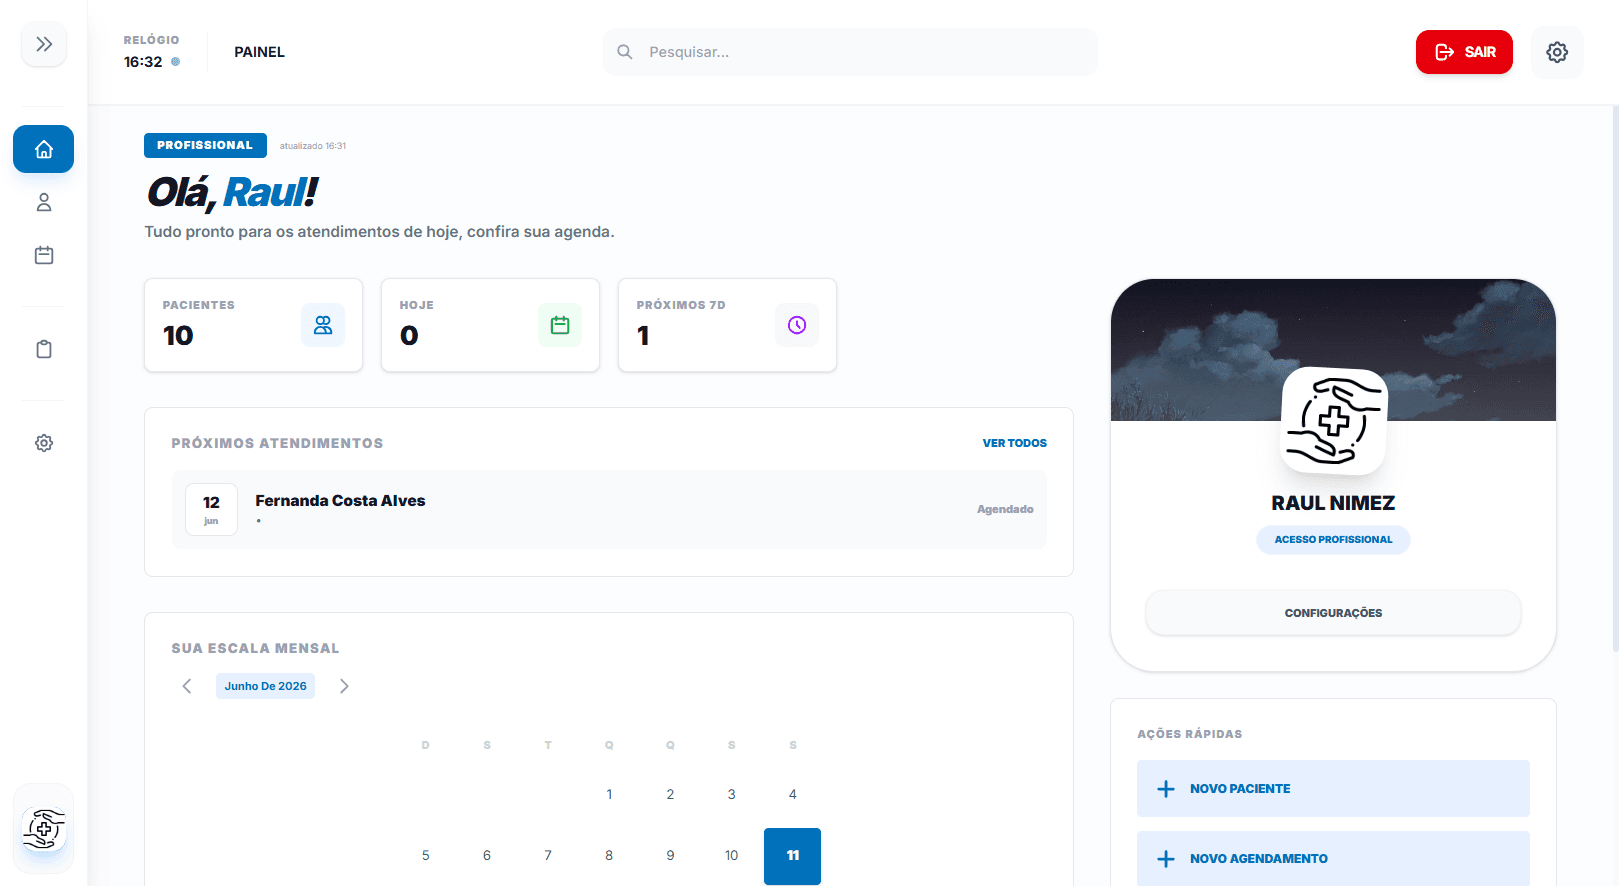Expand the sidebar with double-chevron icon
This screenshot has height=886, width=1619.
[x=44, y=44]
